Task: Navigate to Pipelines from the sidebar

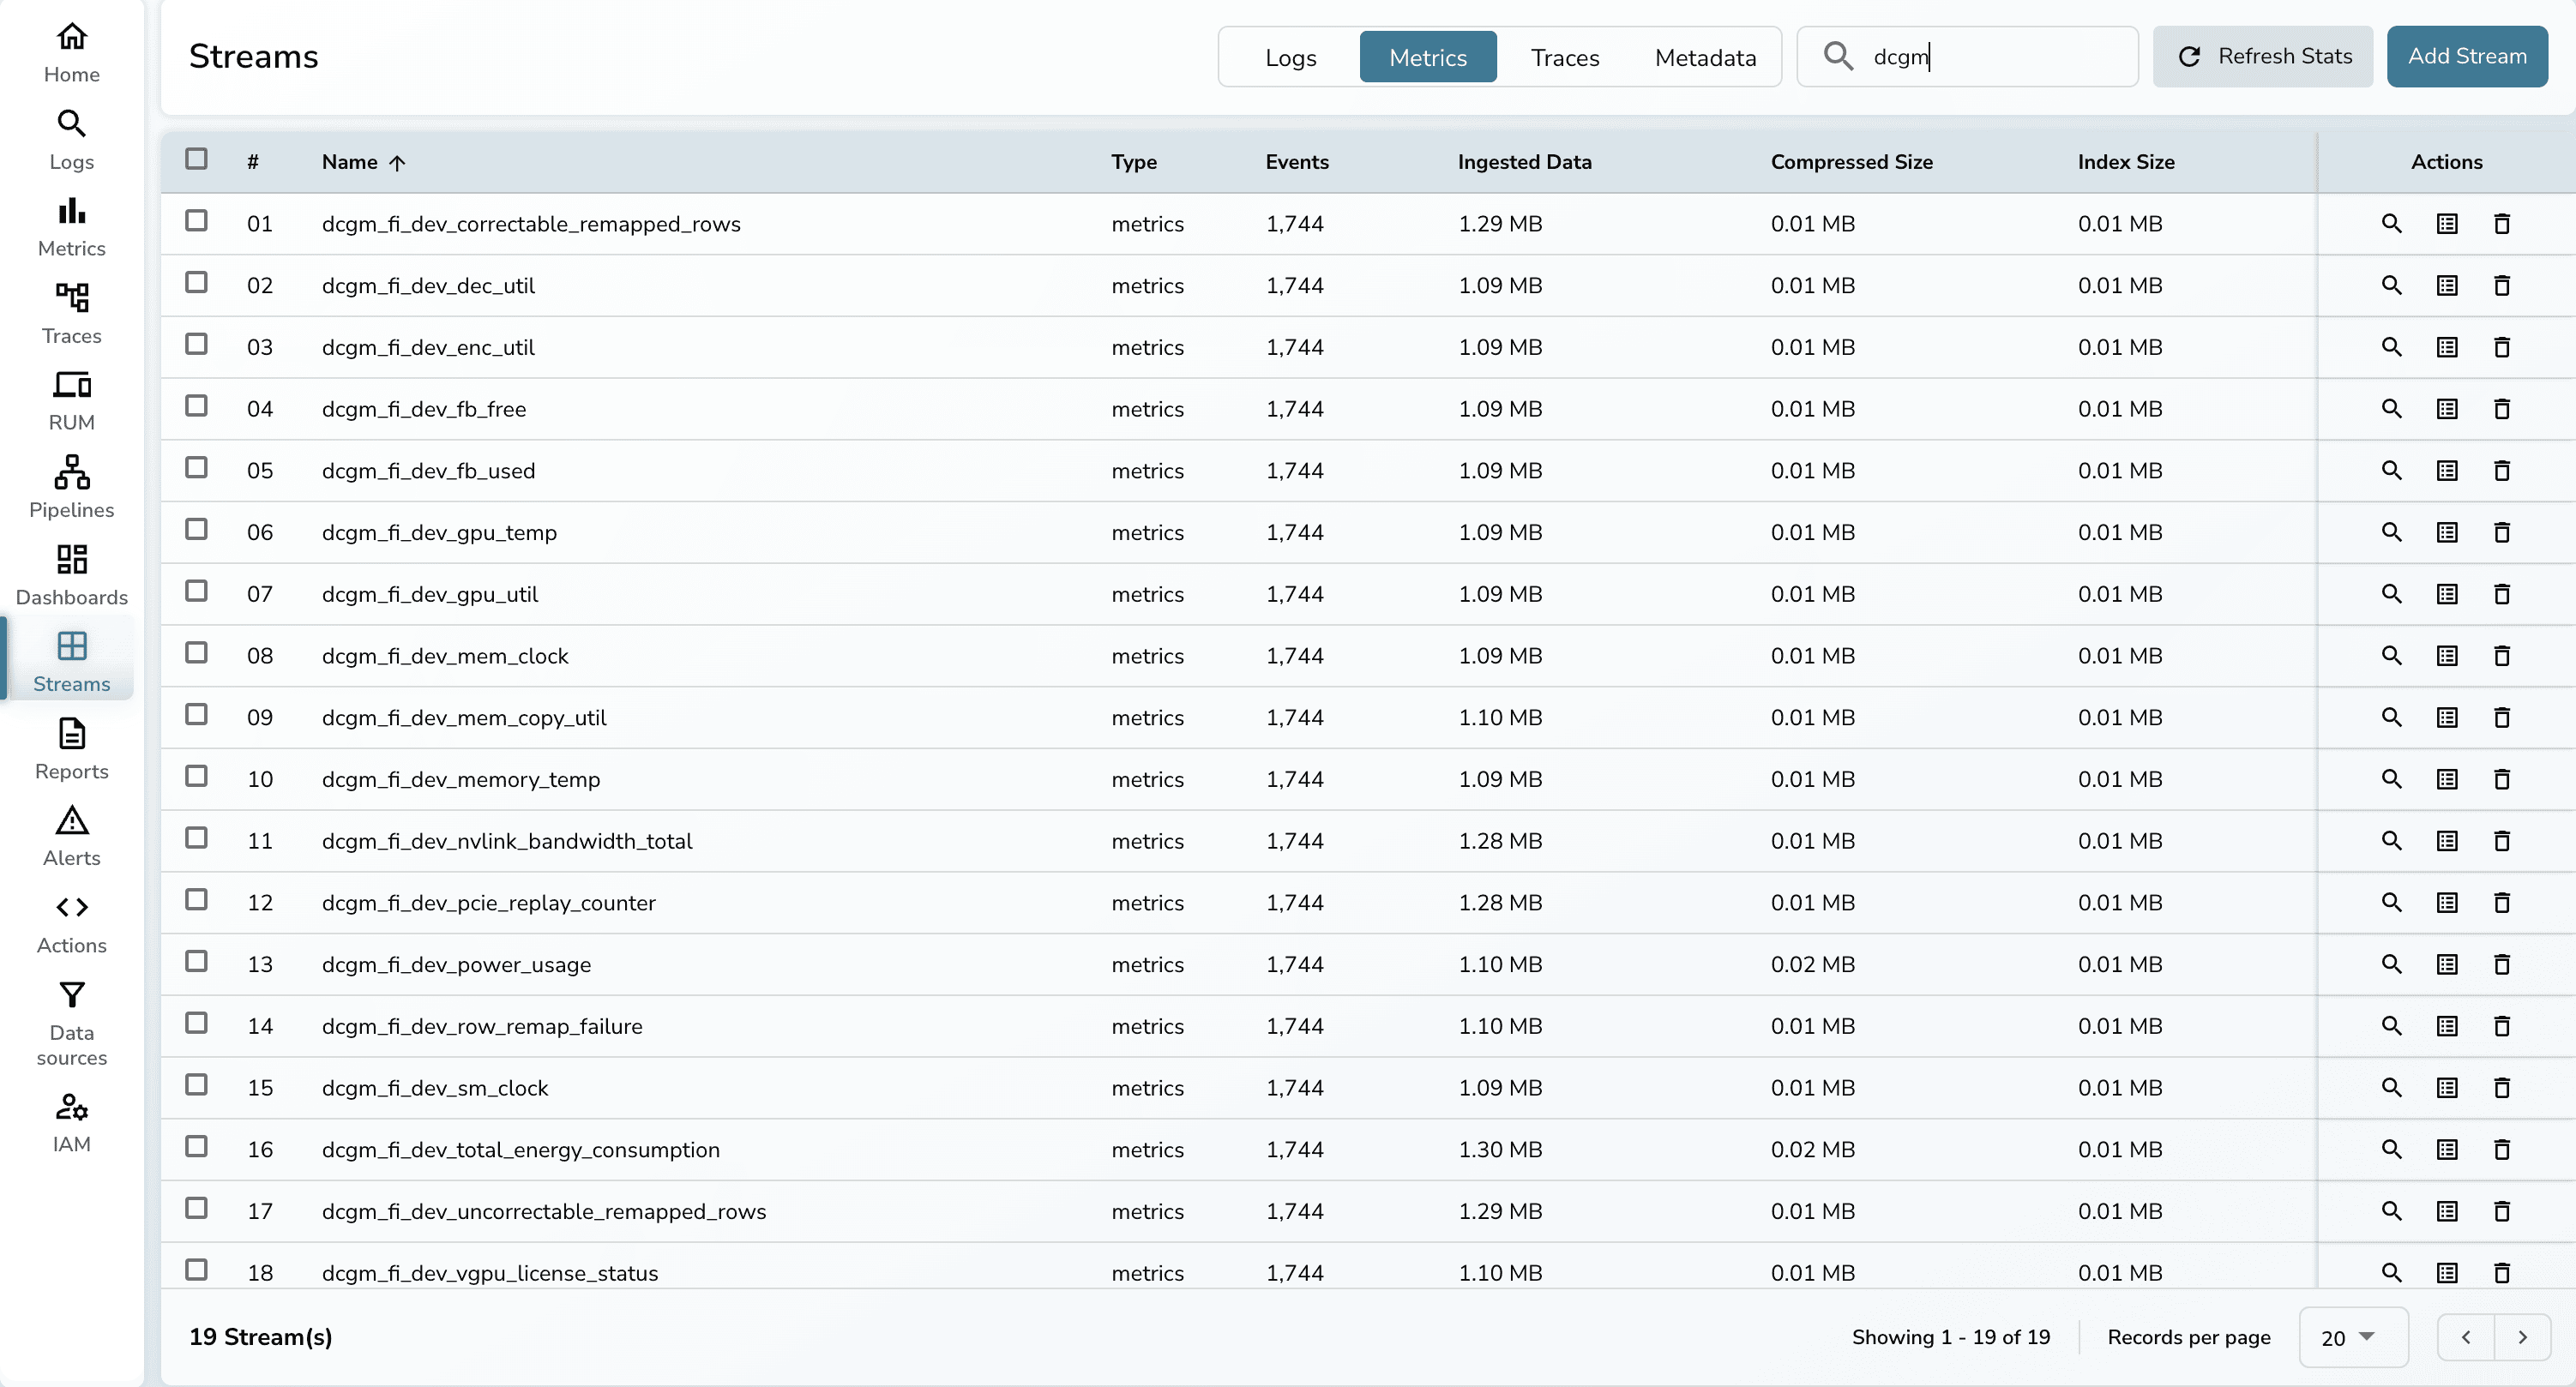Action: pos(71,487)
